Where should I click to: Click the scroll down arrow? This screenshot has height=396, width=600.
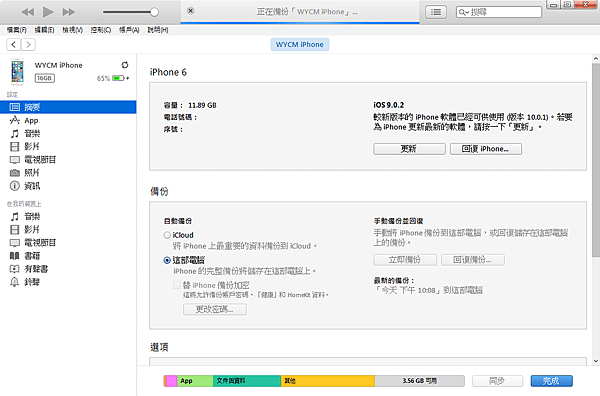(595, 360)
